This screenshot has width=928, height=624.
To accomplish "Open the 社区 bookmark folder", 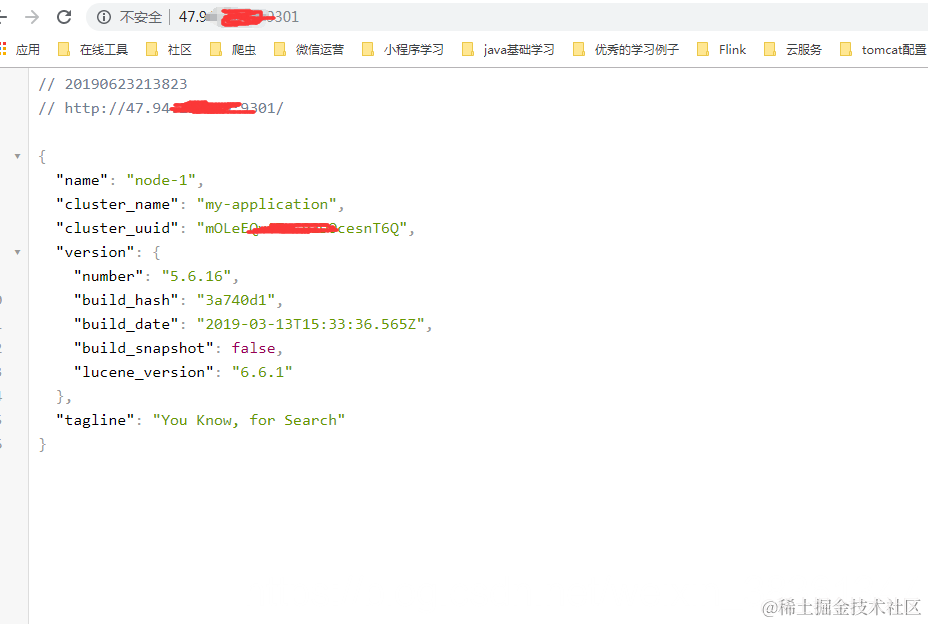I will (169, 50).
